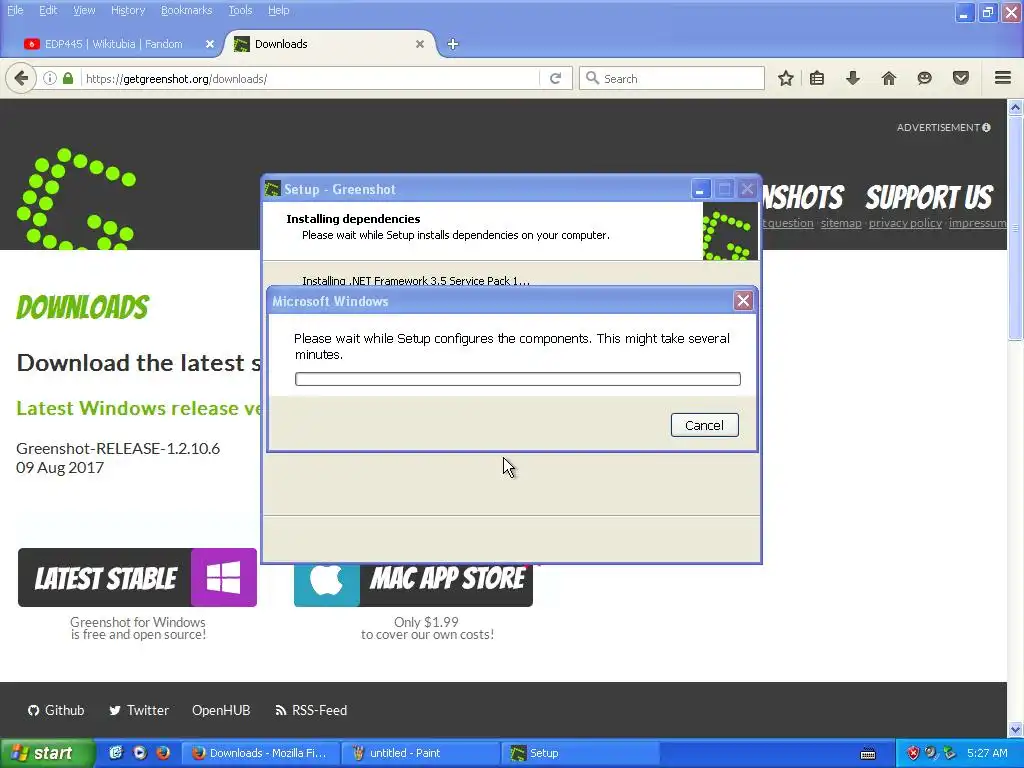Go to the Home page icon
Screen dimensions: 1024x768
pyautogui.click(x=889, y=78)
